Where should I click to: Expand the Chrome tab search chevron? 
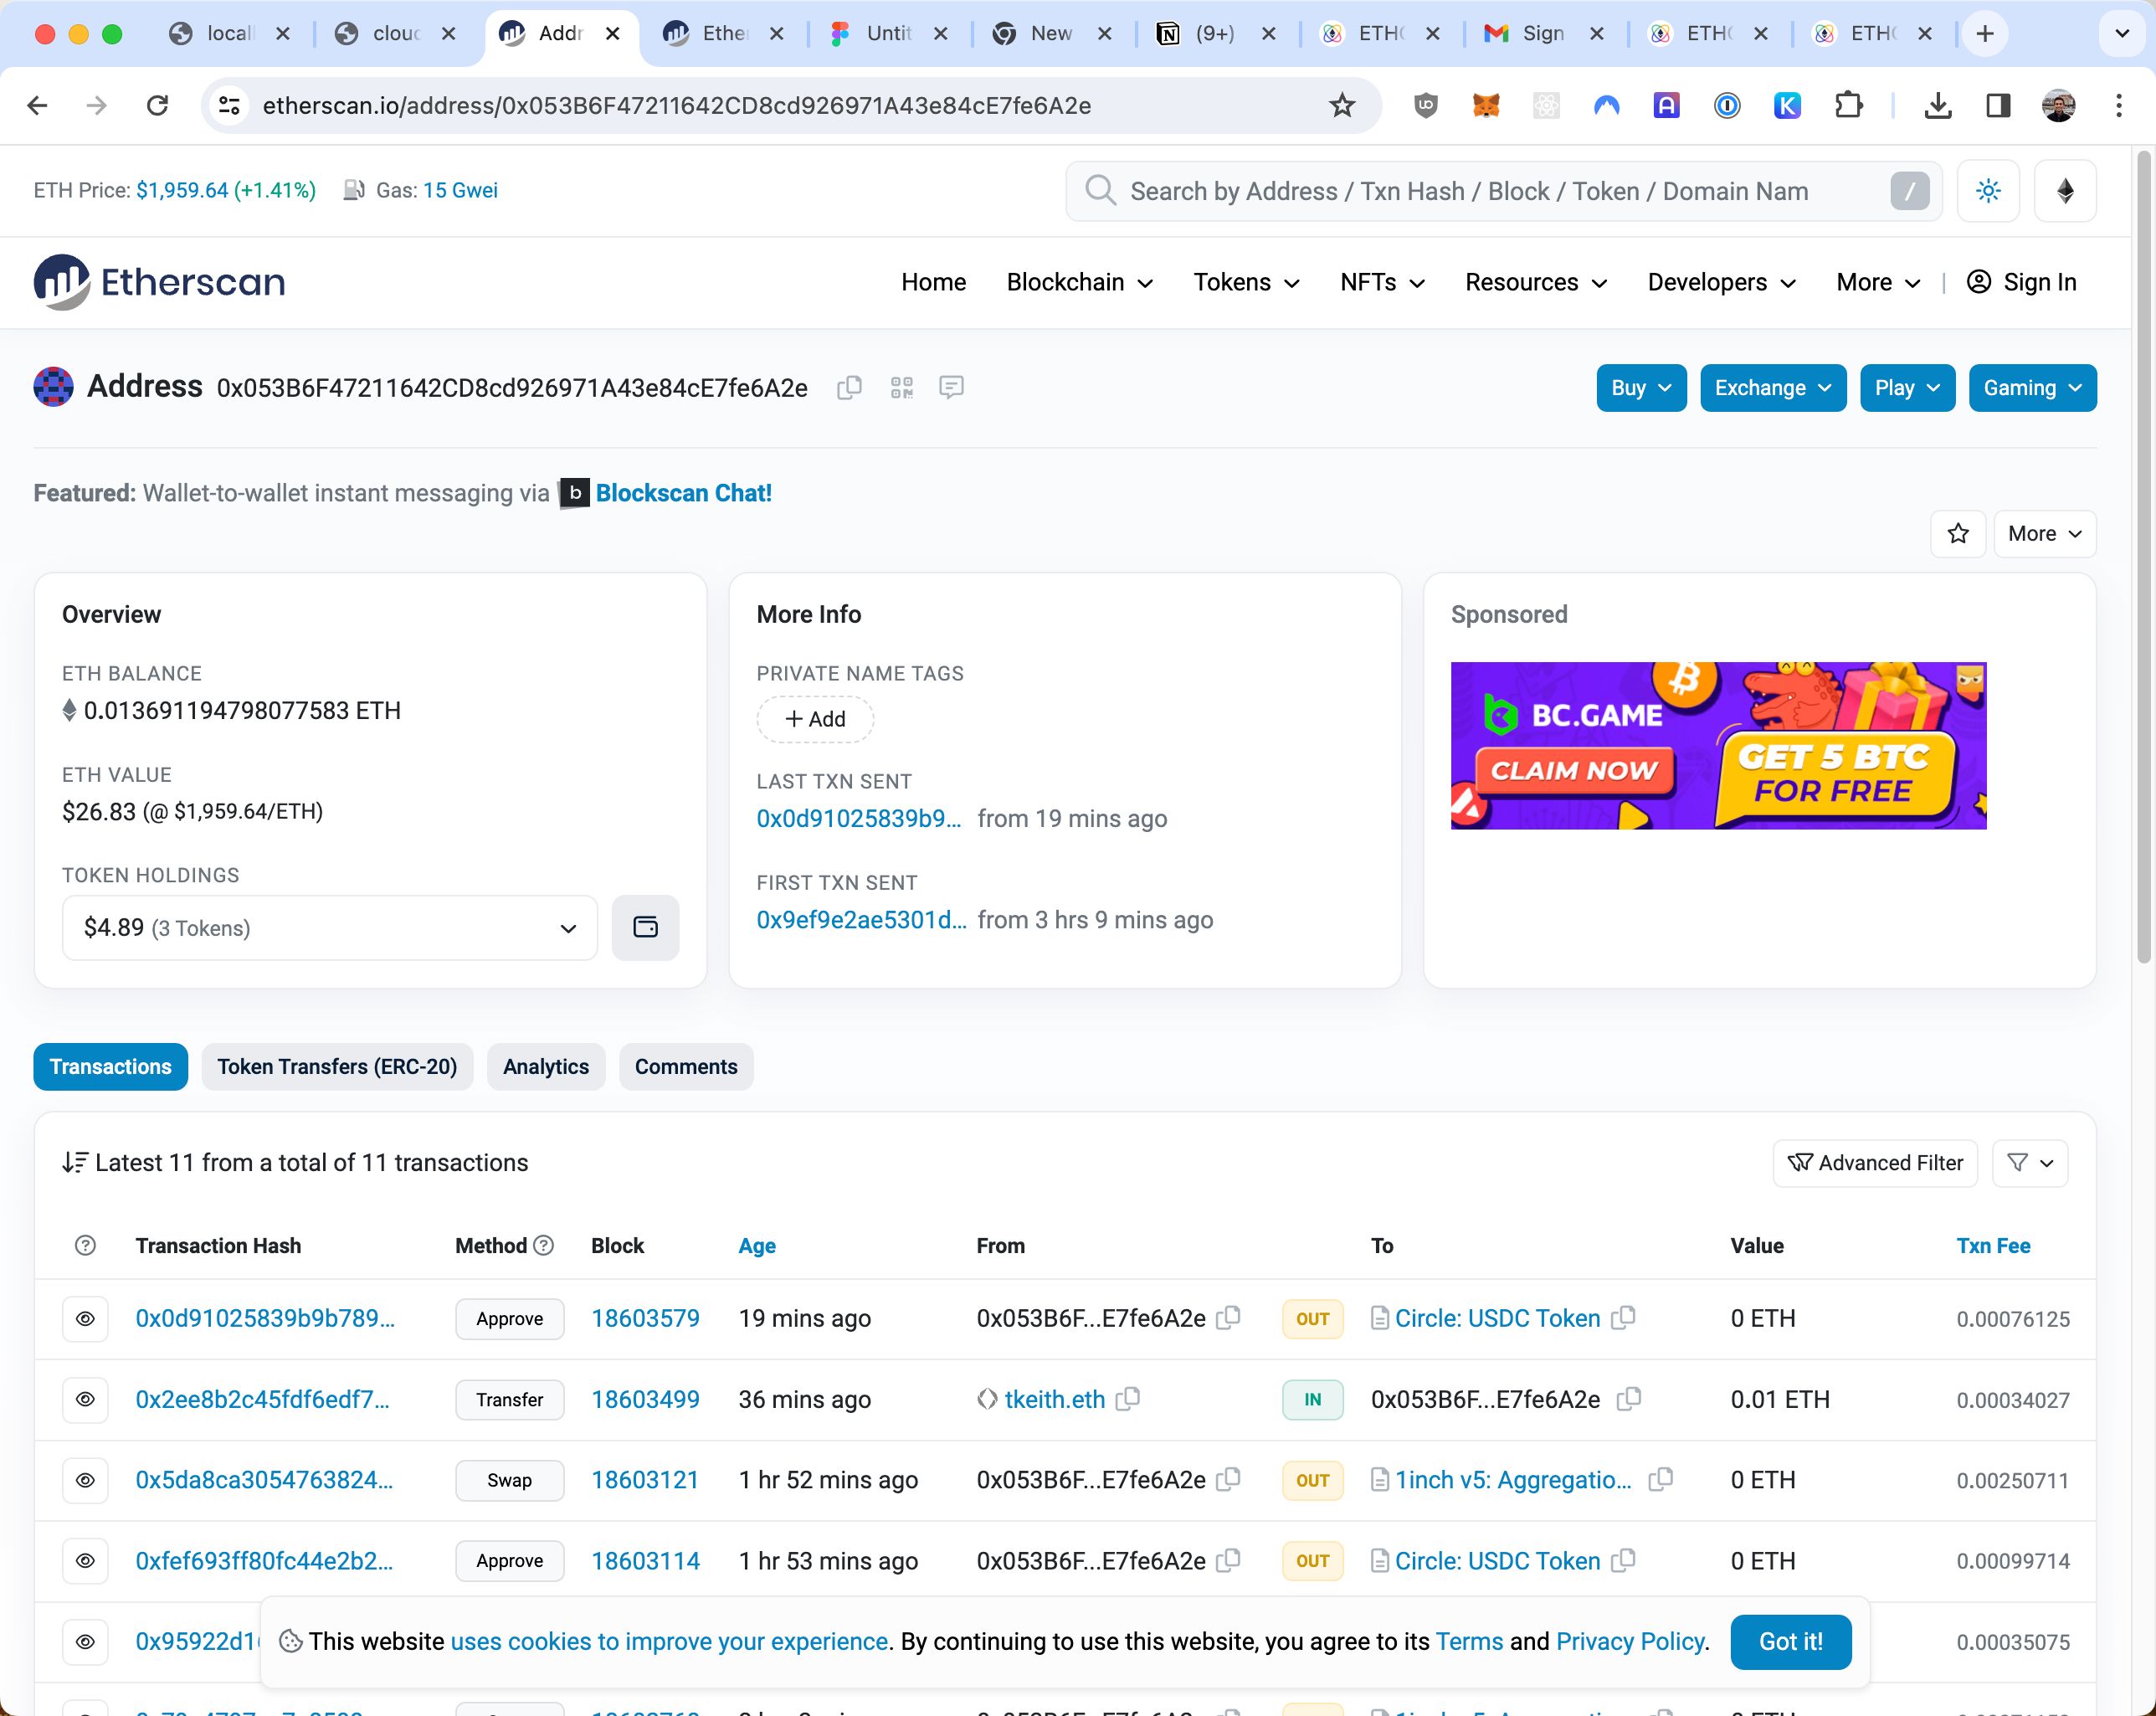[2122, 33]
